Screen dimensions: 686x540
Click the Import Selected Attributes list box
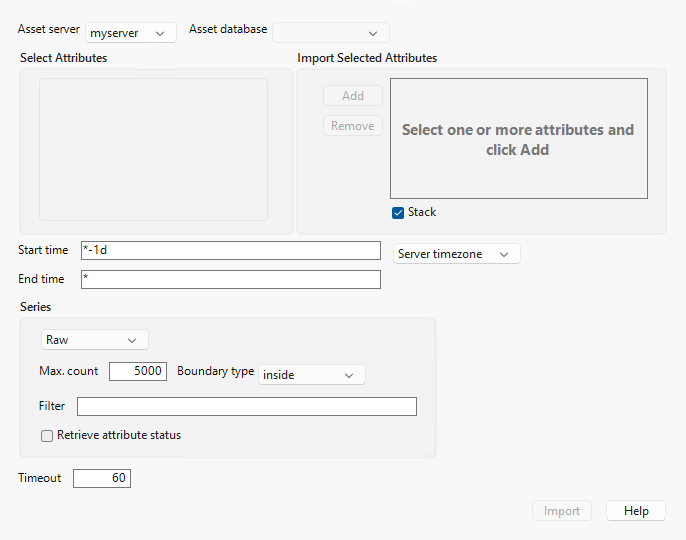pos(519,138)
